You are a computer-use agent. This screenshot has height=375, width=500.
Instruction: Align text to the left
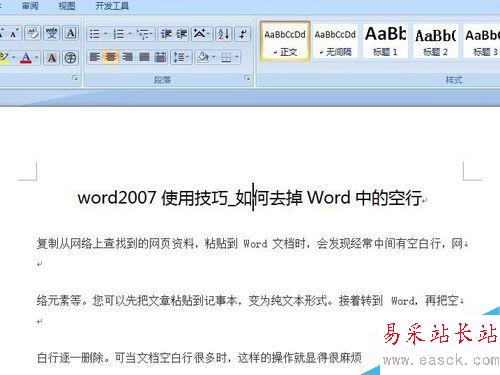tap(95, 57)
